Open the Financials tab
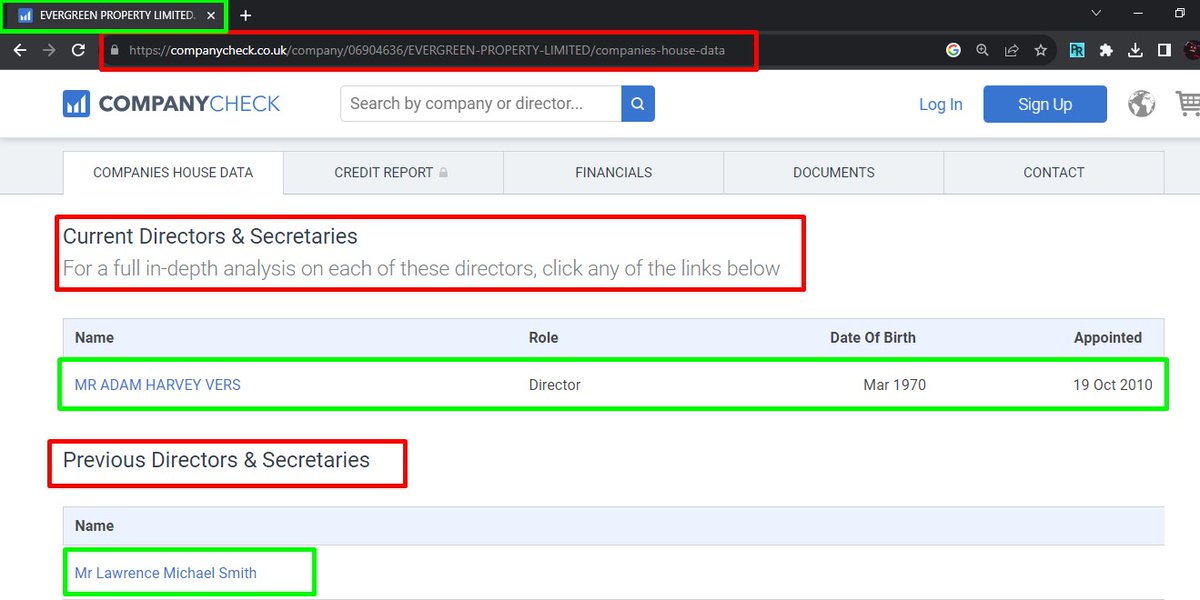Screen dimensions: 1200x600 click(614, 173)
